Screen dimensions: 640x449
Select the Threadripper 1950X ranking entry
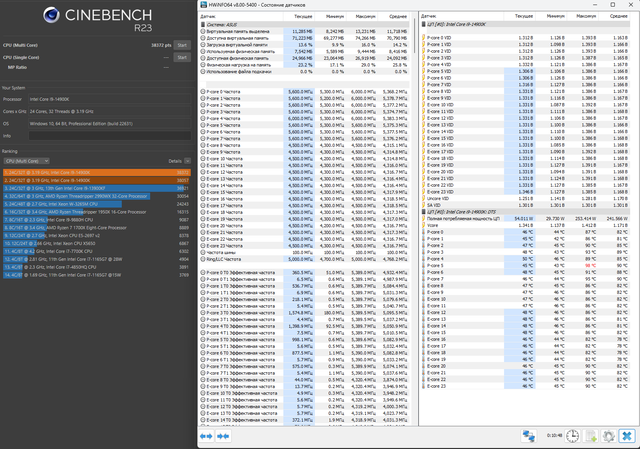pos(97,212)
